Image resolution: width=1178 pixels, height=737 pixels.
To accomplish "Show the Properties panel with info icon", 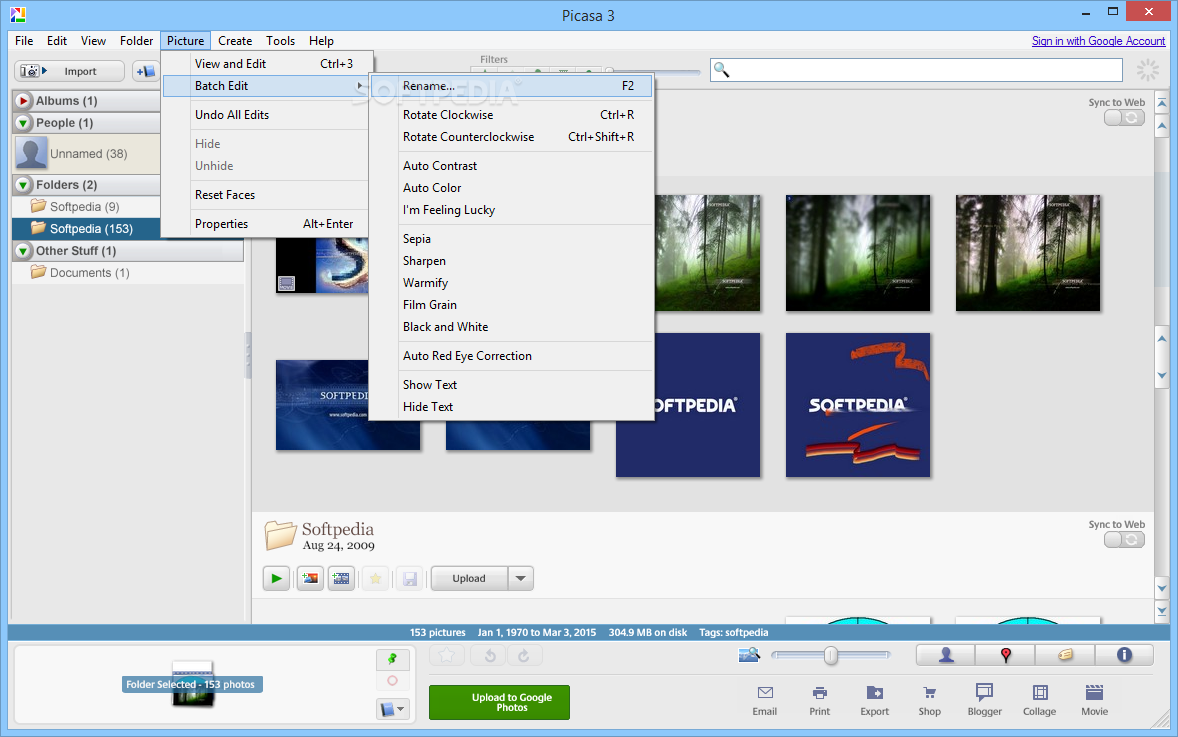I will coord(1124,655).
